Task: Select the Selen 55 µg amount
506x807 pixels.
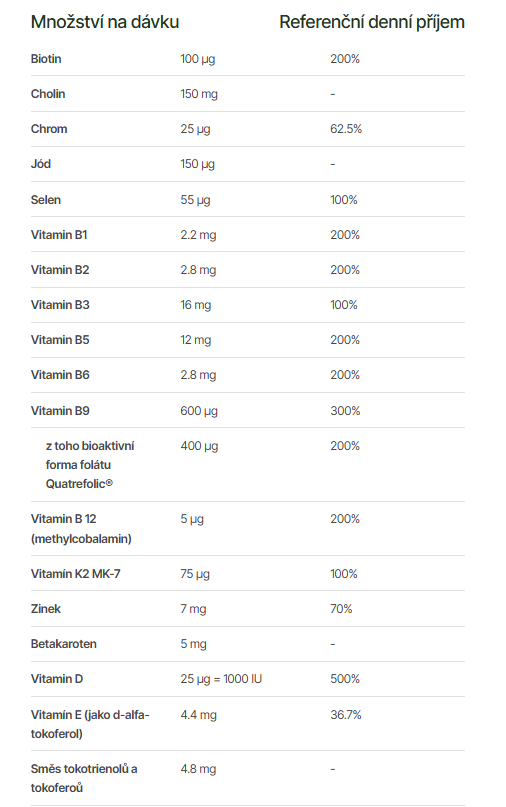Action: pyautogui.click(x=195, y=200)
